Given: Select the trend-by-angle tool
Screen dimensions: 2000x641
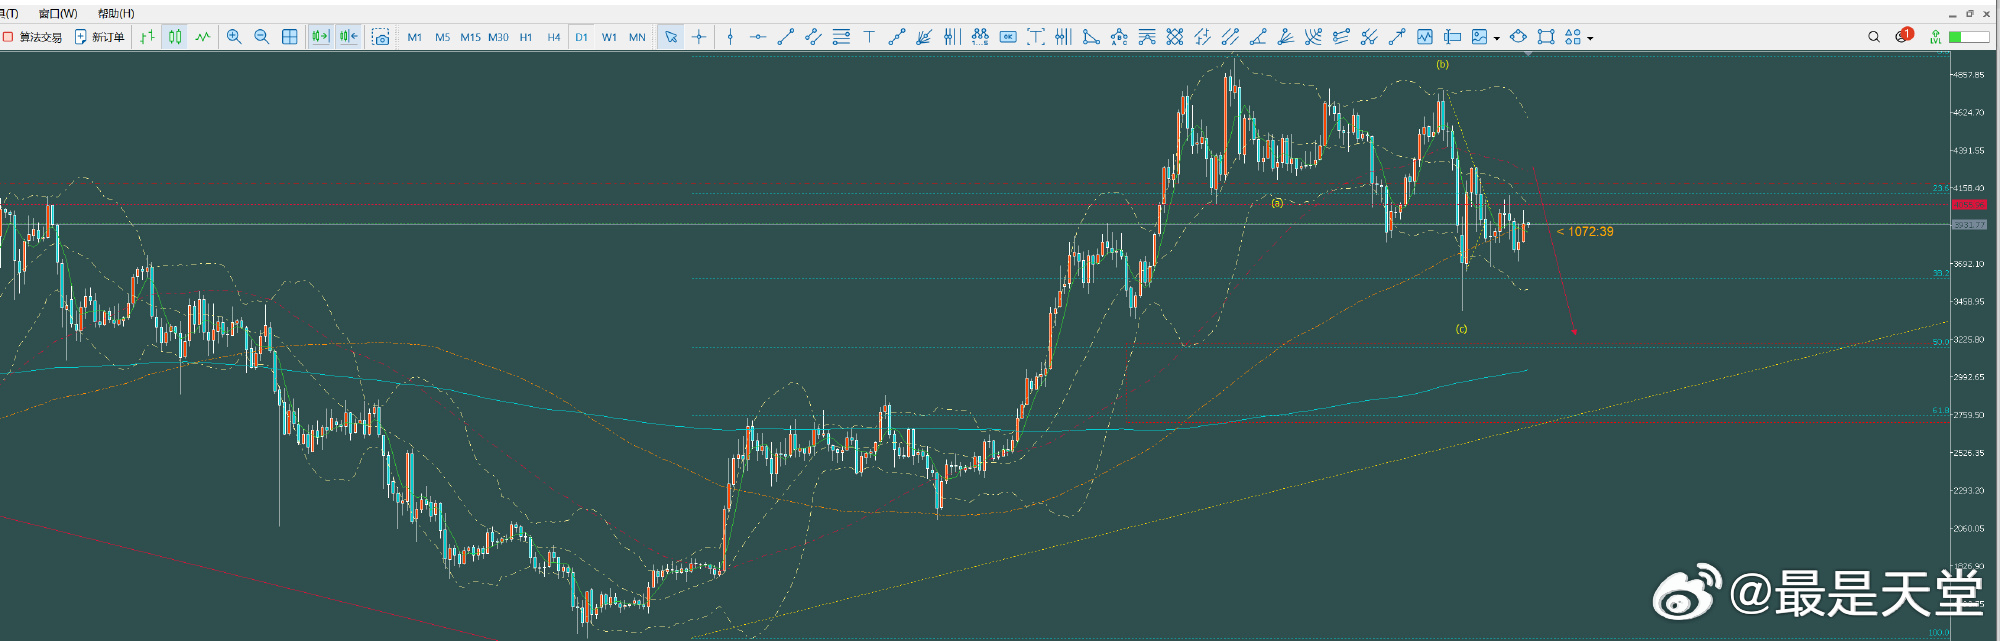Looking at the screenshot, I should pyautogui.click(x=1258, y=37).
